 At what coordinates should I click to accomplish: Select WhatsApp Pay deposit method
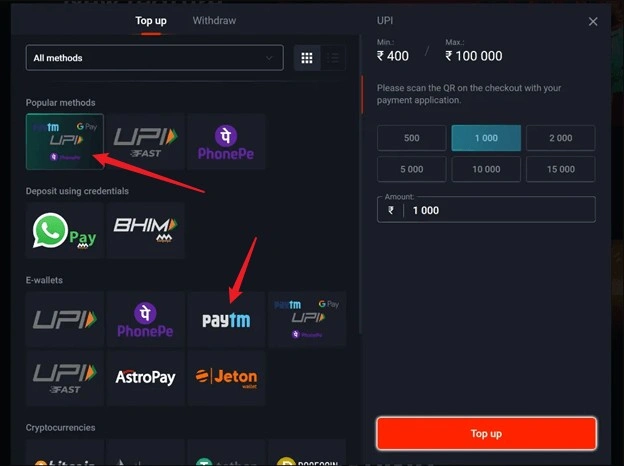pyautogui.click(x=65, y=230)
